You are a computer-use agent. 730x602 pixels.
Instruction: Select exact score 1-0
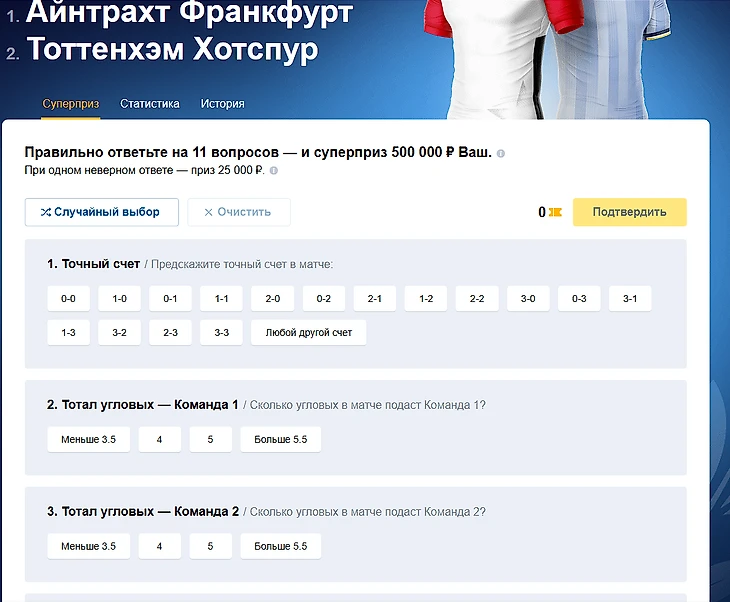[119, 298]
